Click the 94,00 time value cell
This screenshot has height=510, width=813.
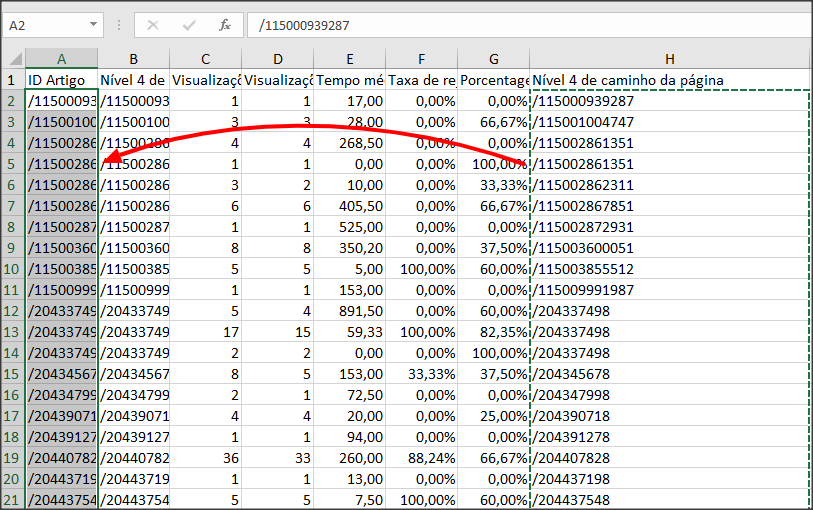[x=349, y=437]
